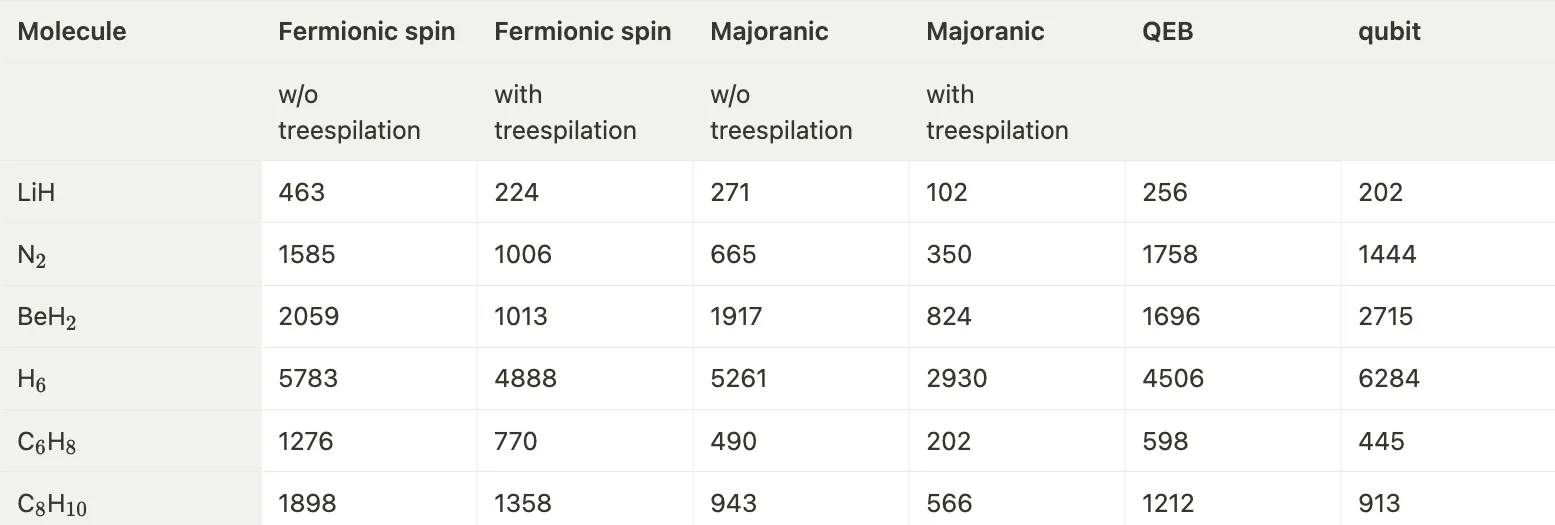The height and width of the screenshot is (525, 1555).
Task: Click the QEB column header
Action: click(1167, 32)
